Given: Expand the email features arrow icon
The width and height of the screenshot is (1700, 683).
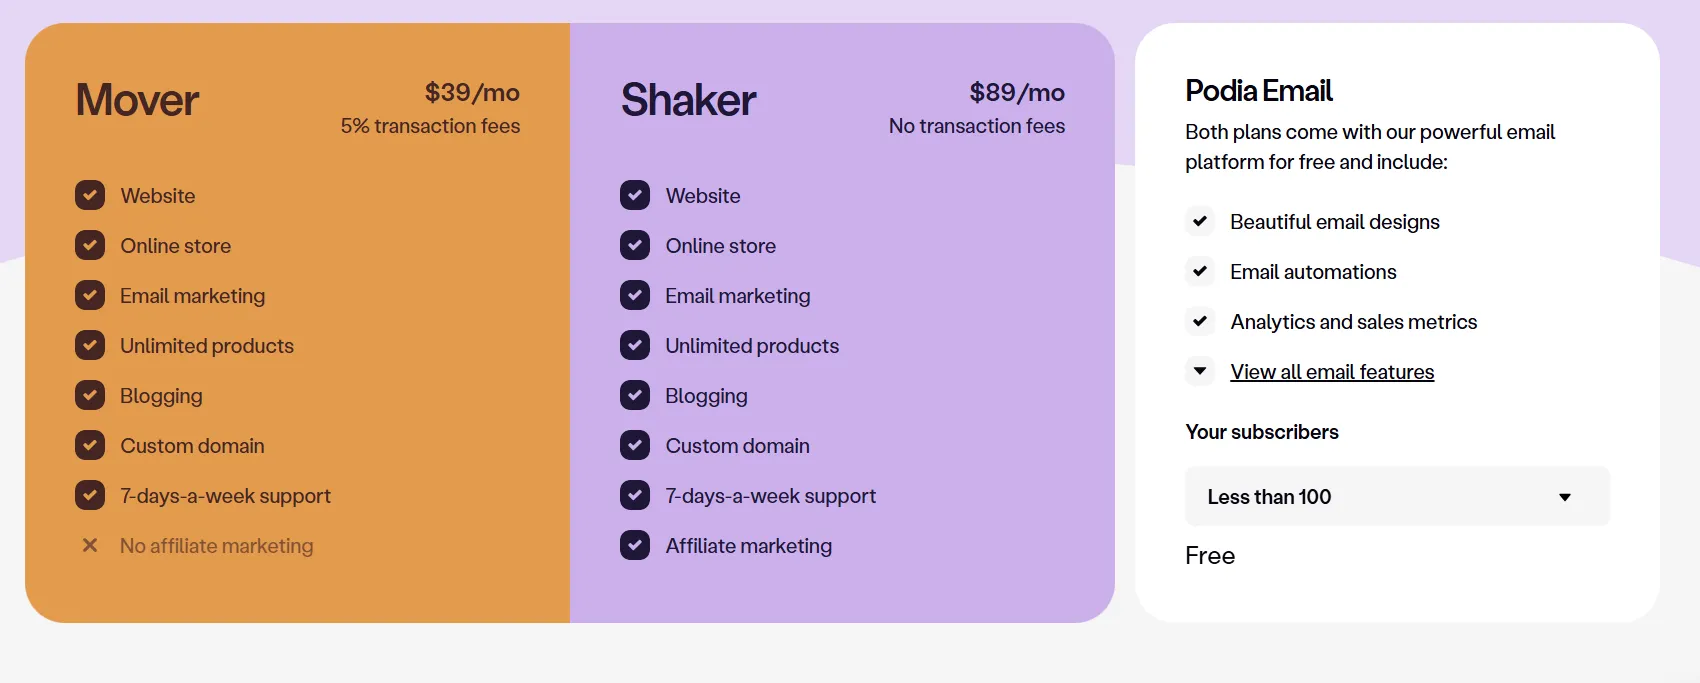Looking at the screenshot, I should 1200,371.
